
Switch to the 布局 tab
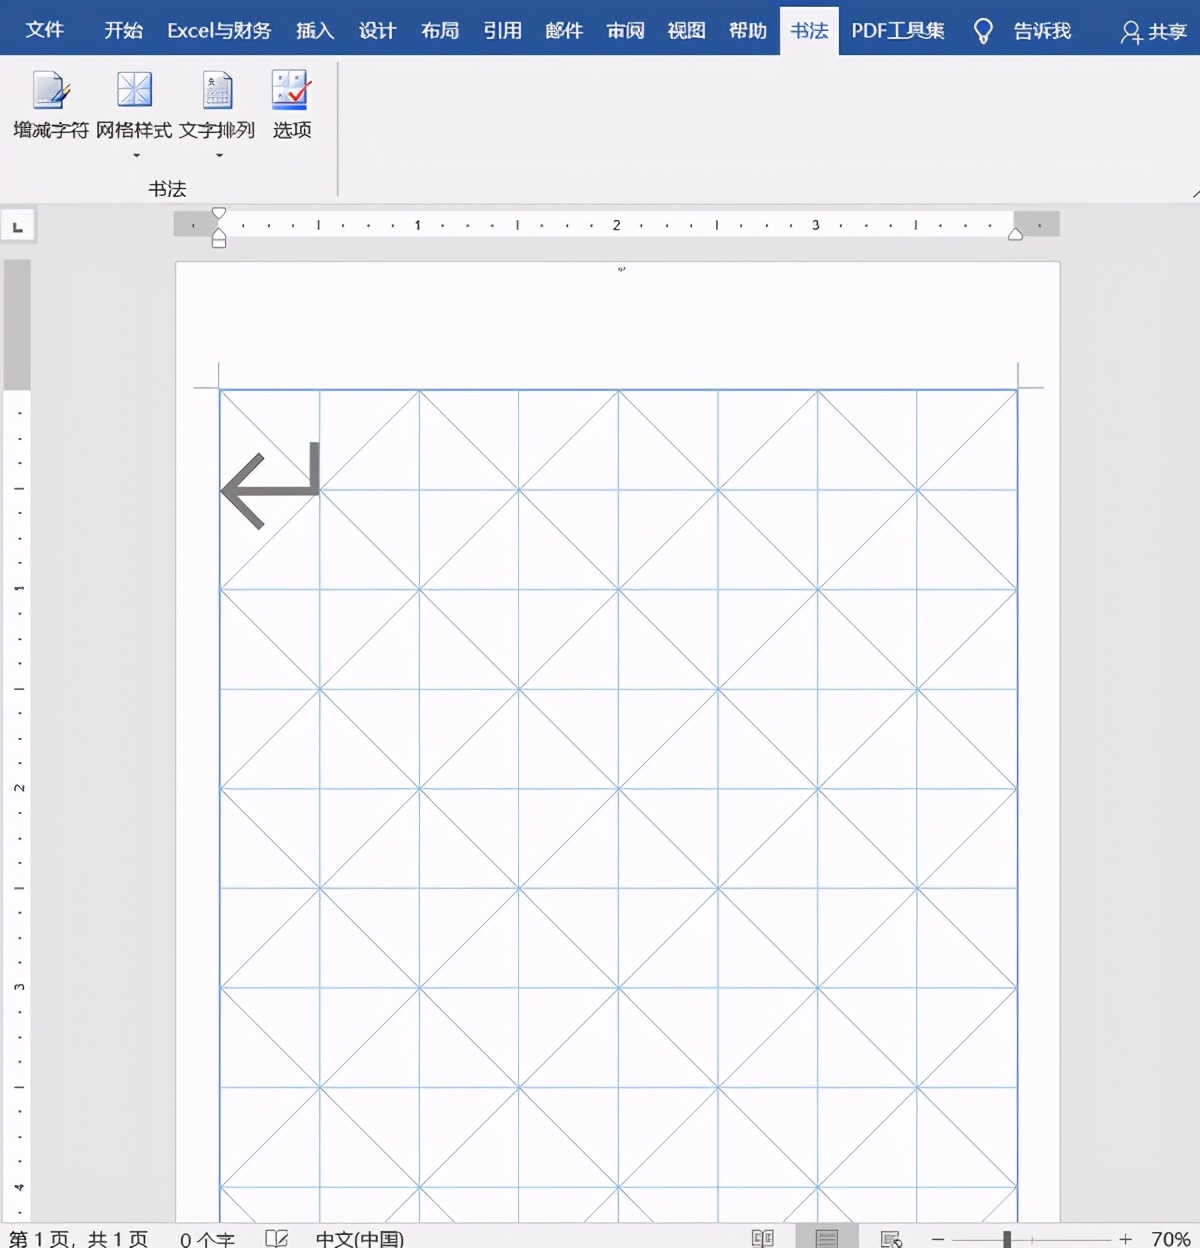click(439, 30)
